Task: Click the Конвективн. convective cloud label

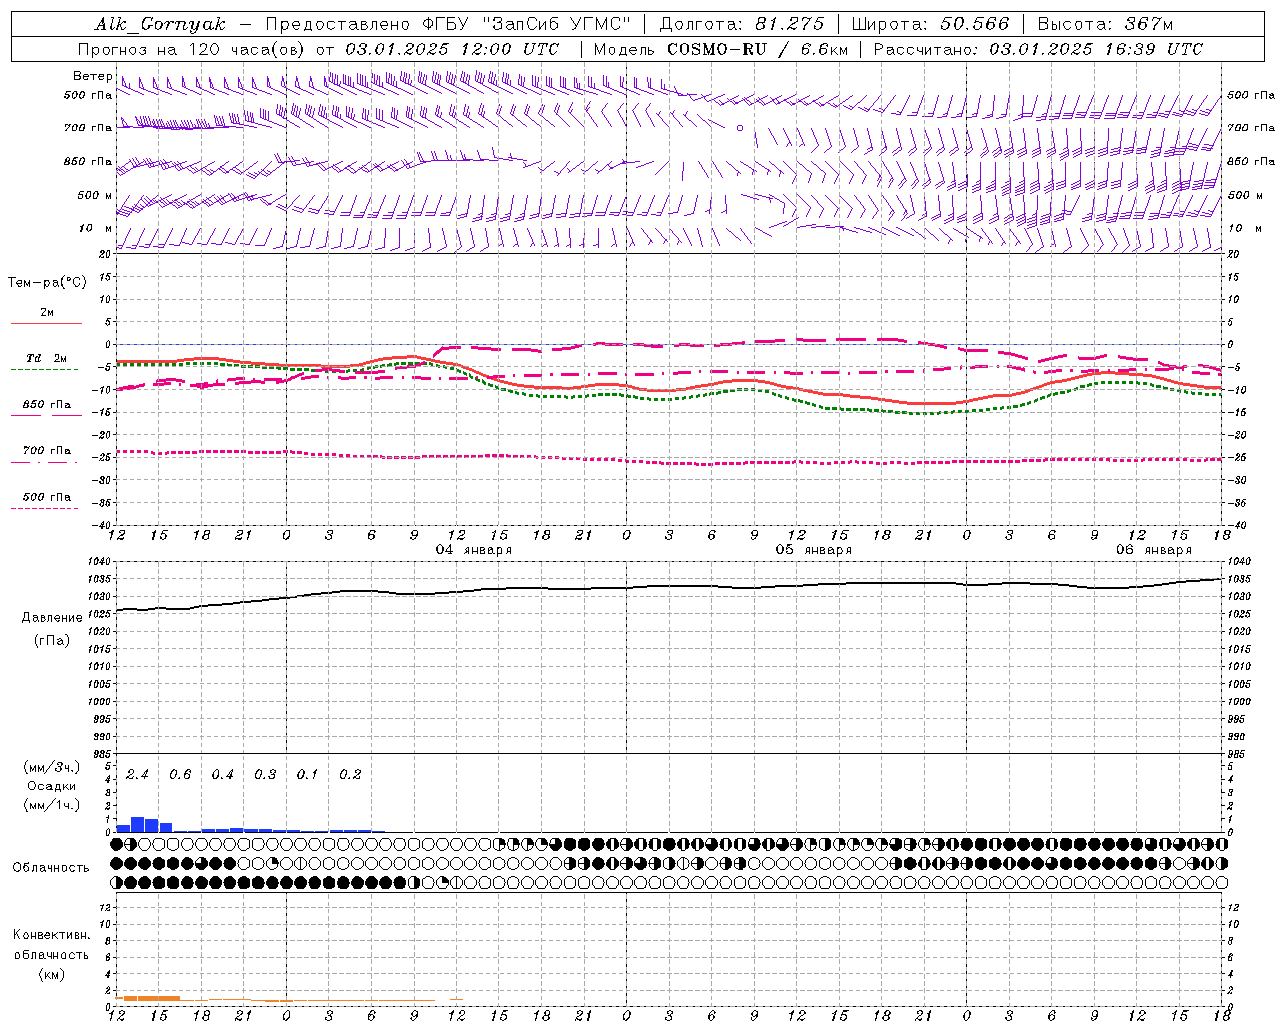Action: pos(52,935)
